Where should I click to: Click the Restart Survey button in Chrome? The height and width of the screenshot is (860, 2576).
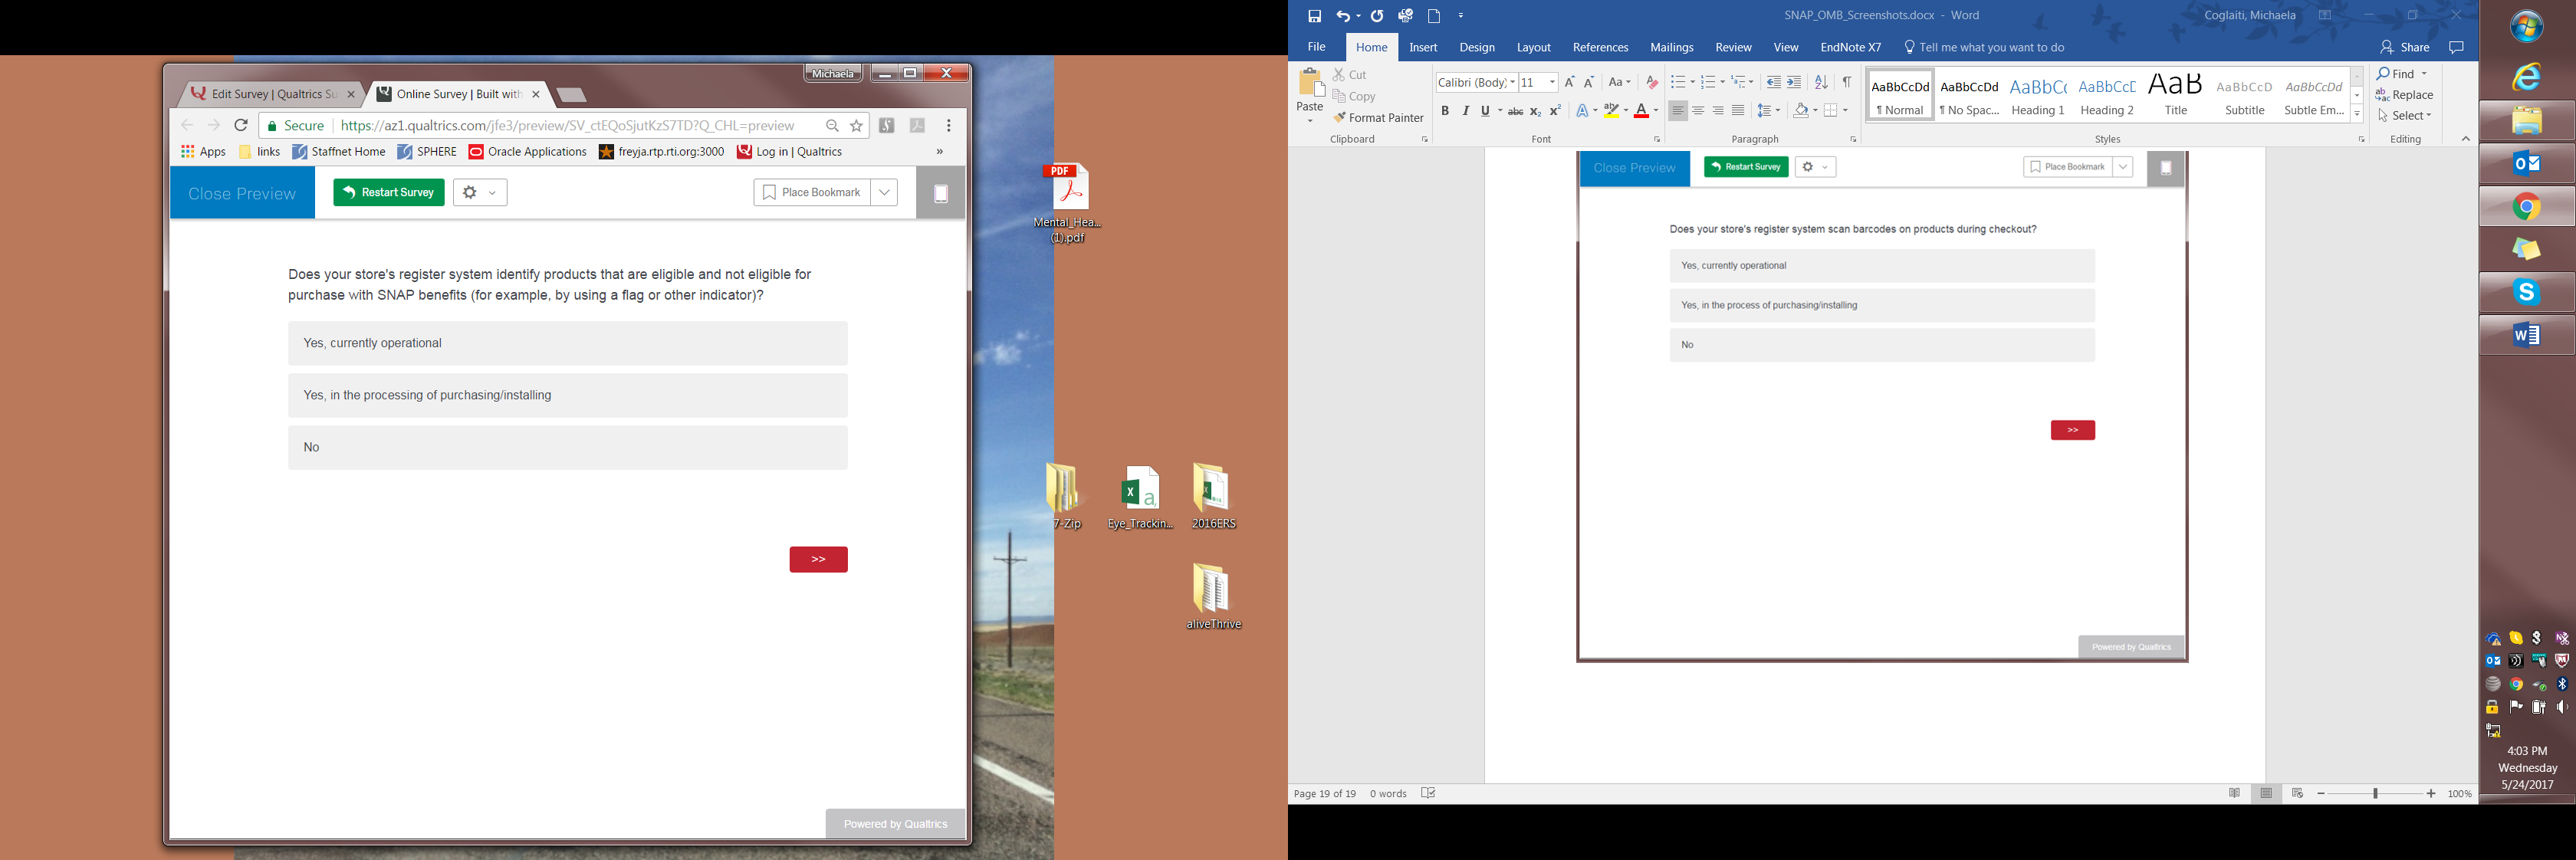pos(389,193)
